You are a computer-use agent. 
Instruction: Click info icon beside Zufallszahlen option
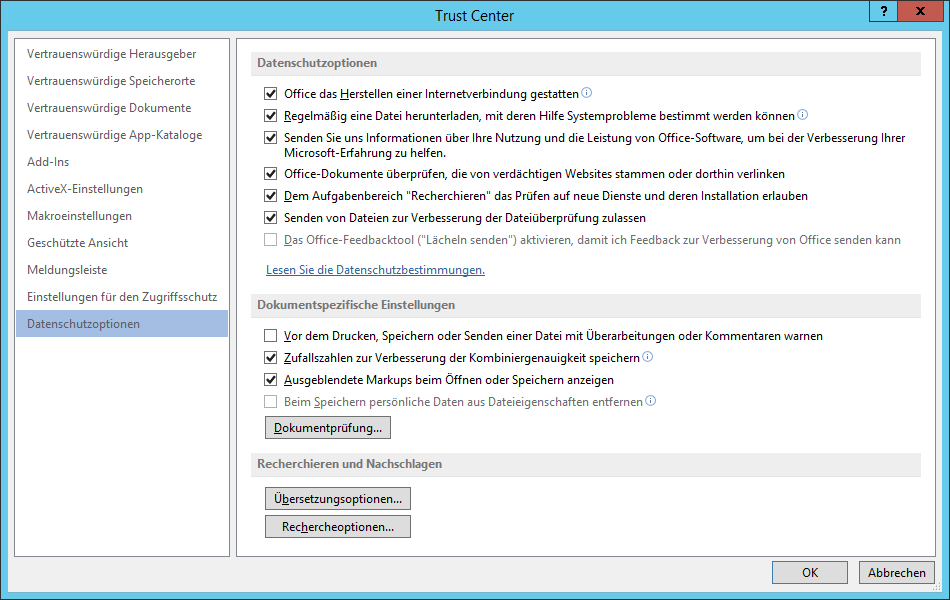[x=648, y=356]
